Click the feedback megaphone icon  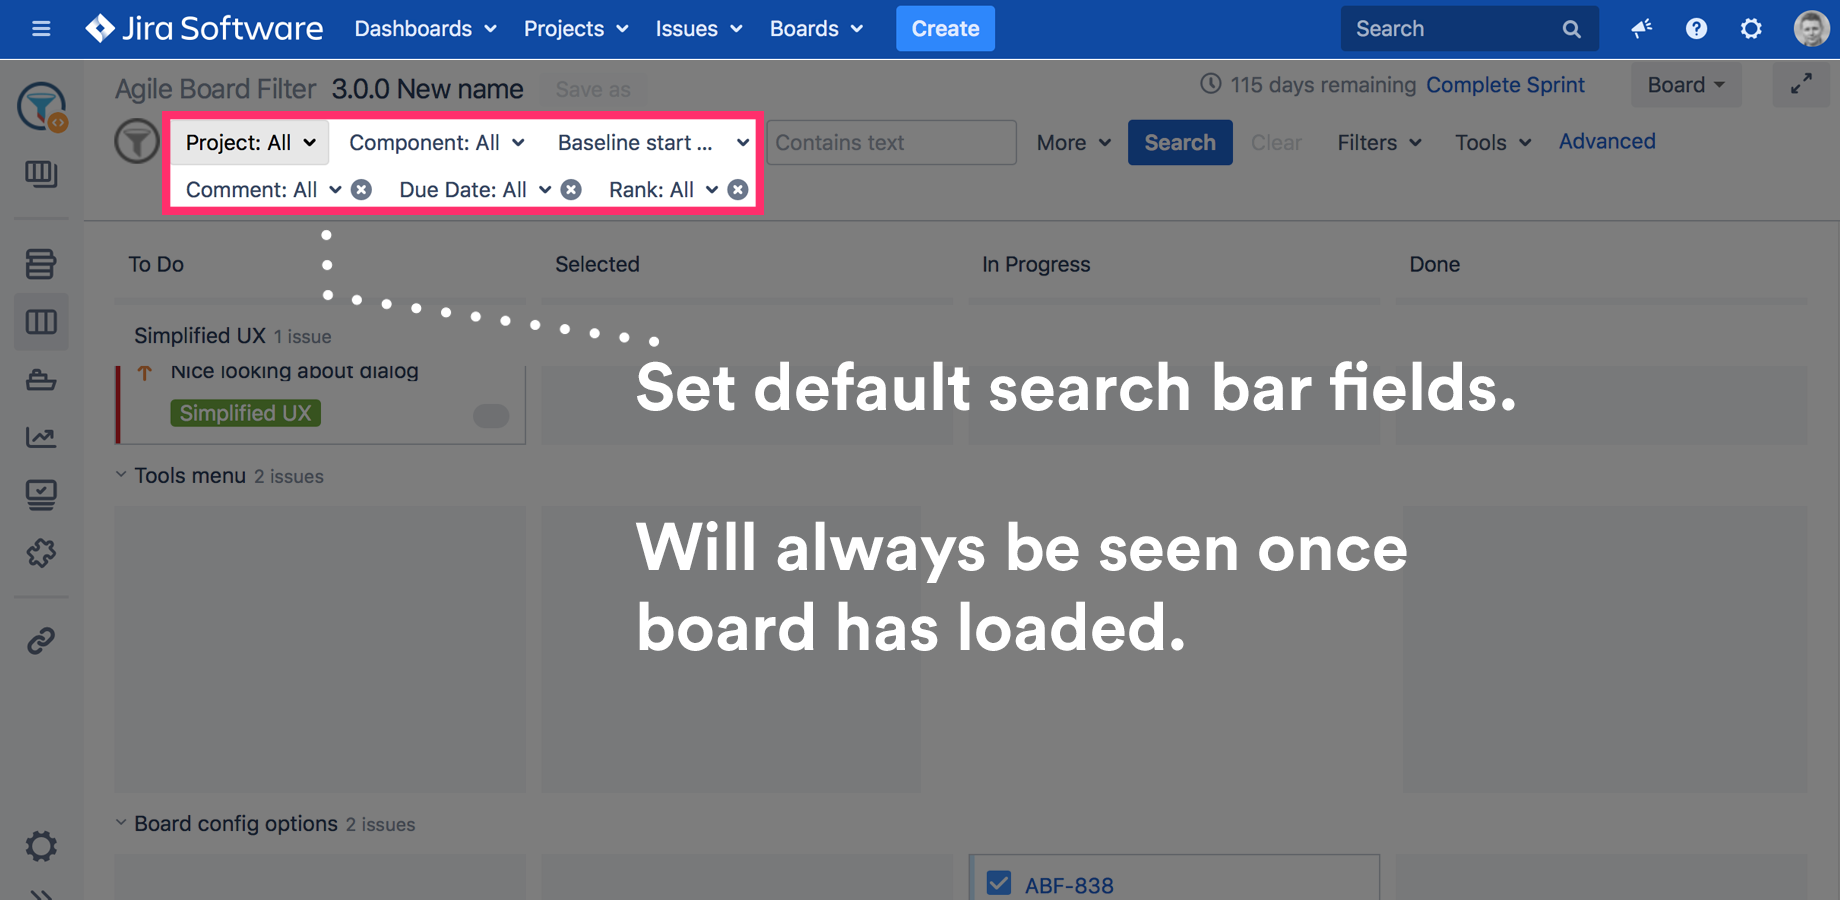click(1641, 29)
